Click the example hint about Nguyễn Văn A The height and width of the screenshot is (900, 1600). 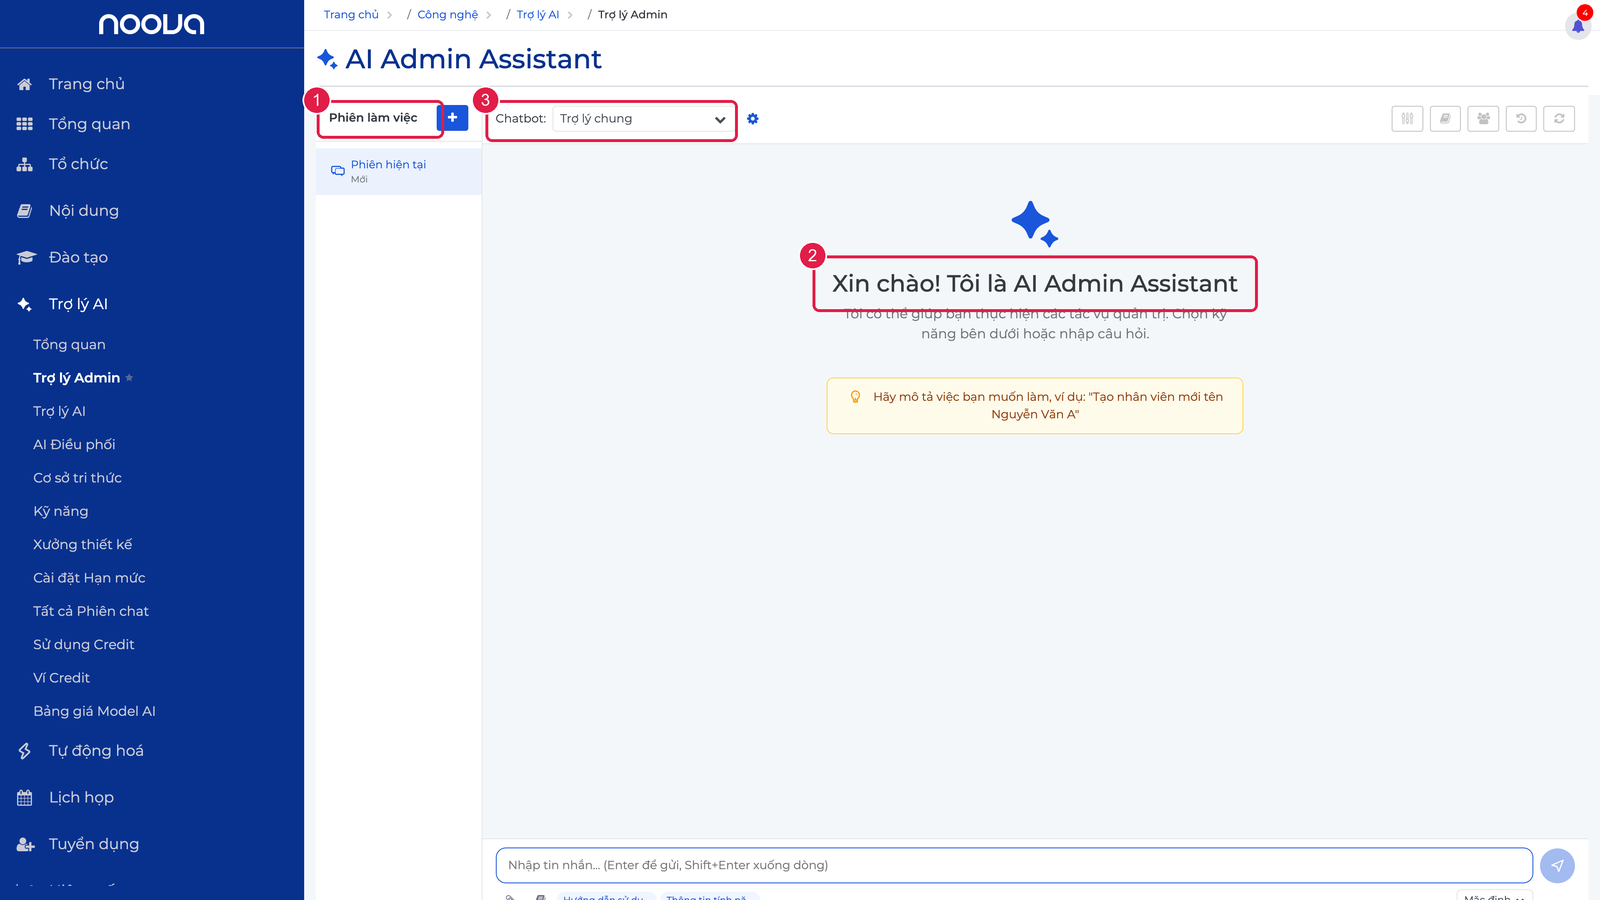tap(1035, 406)
